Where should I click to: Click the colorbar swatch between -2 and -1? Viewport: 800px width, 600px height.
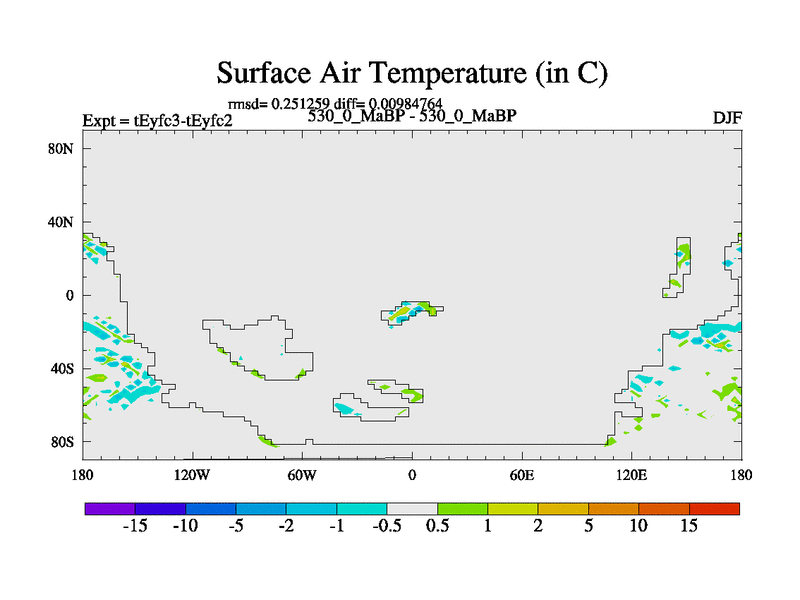(x=311, y=508)
